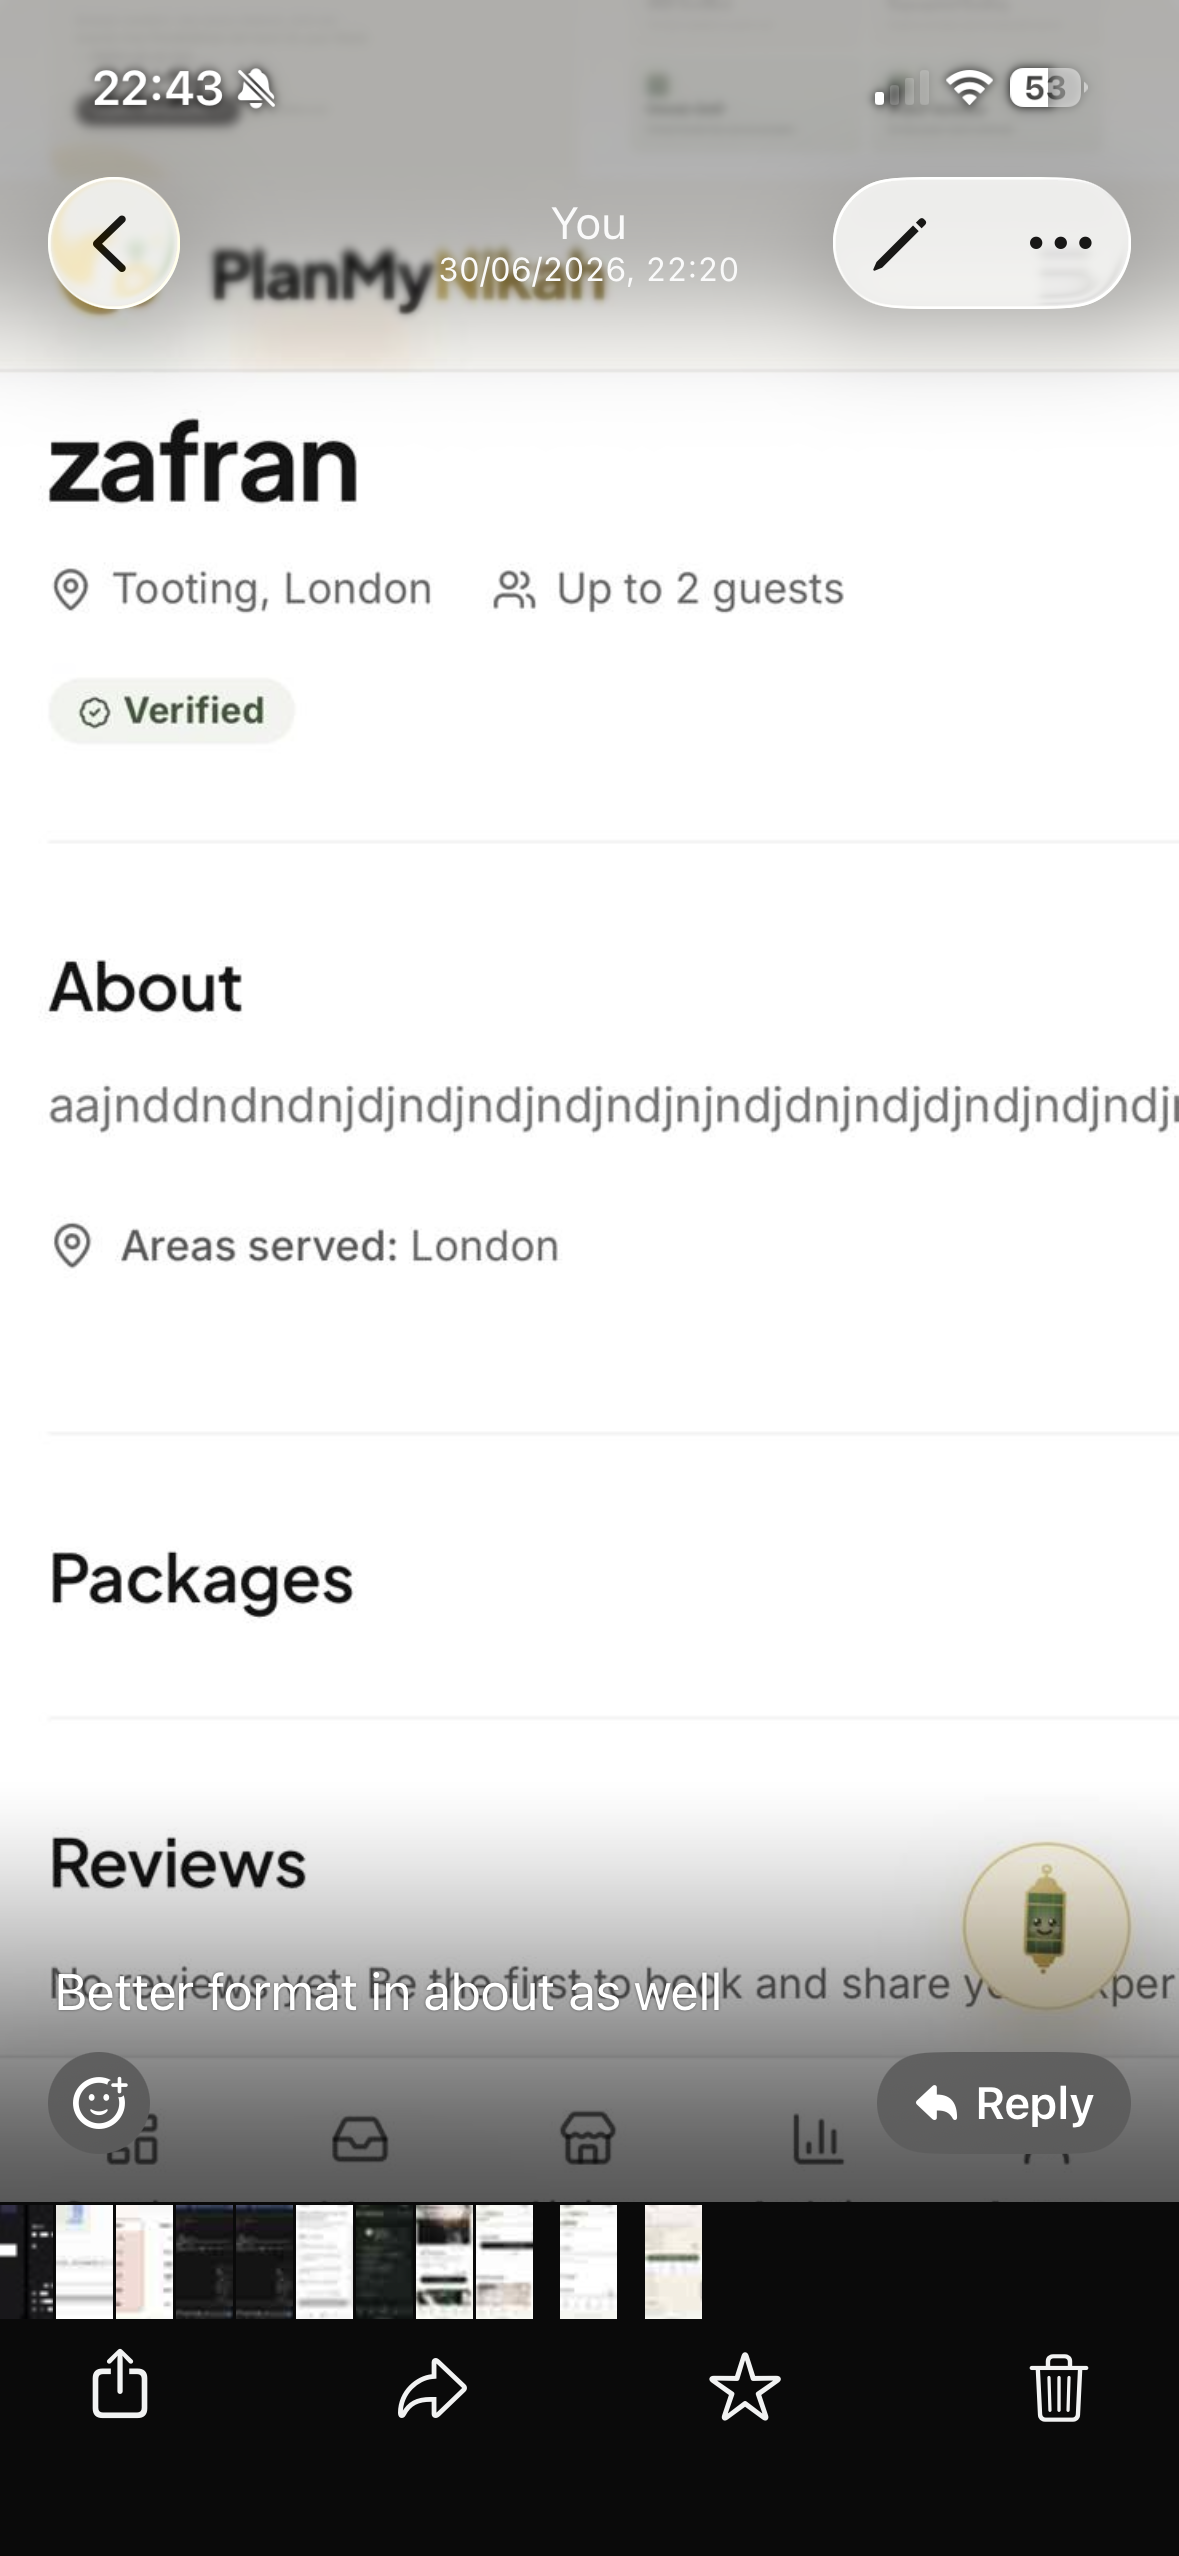Screen dimensions: 1179x2556
Task: Open the share sheet icon
Action: [120, 2384]
